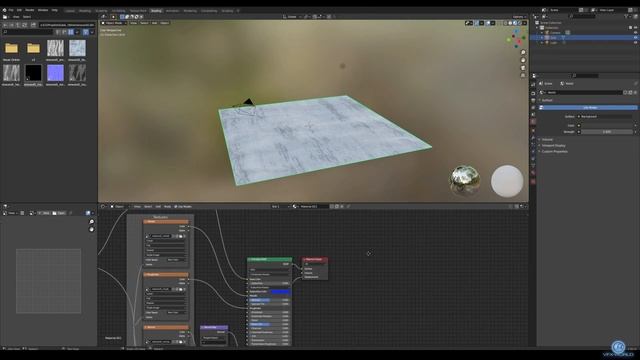Collapse the Collection tree in outliner
The width and height of the screenshot is (640, 360).
pos(538,28)
